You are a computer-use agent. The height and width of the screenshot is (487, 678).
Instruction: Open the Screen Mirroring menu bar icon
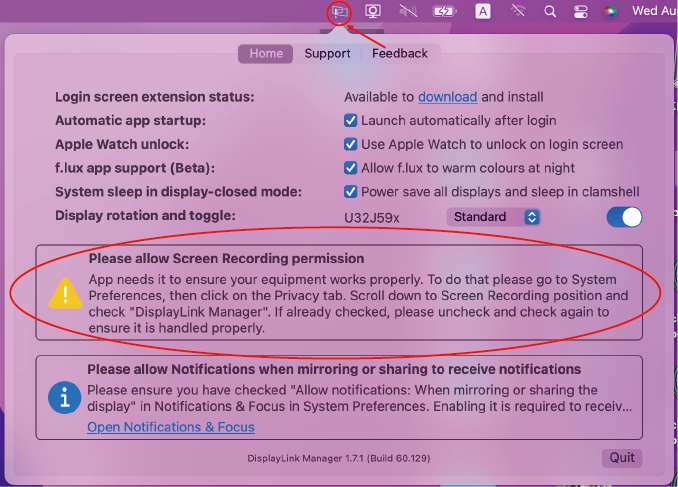[x=373, y=12]
